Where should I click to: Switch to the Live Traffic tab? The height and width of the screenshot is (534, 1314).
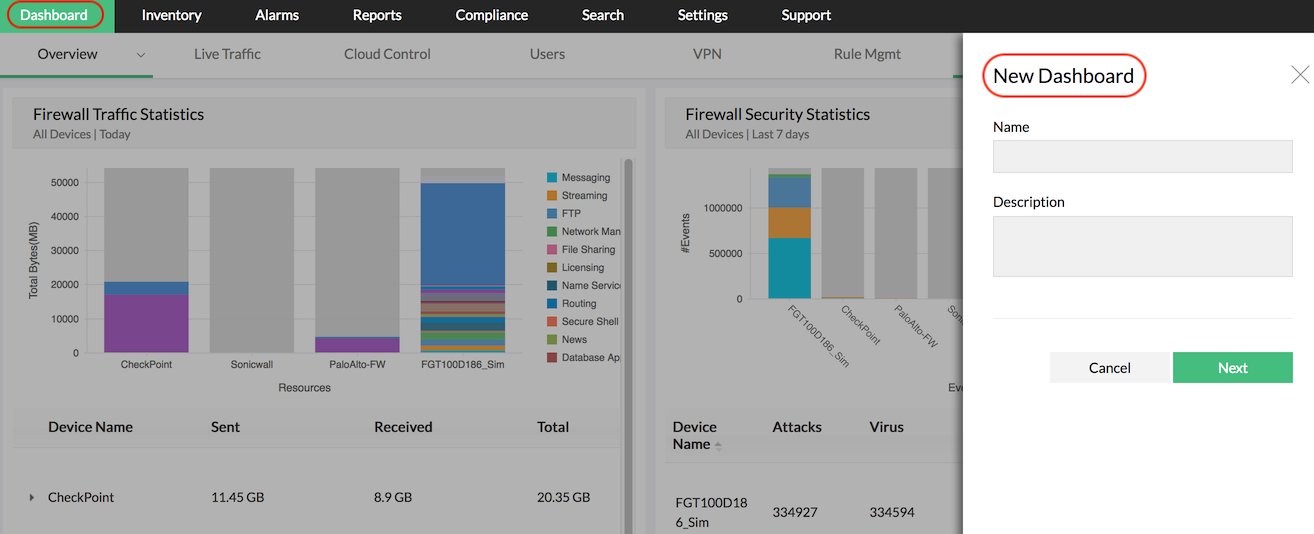coord(227,54)
